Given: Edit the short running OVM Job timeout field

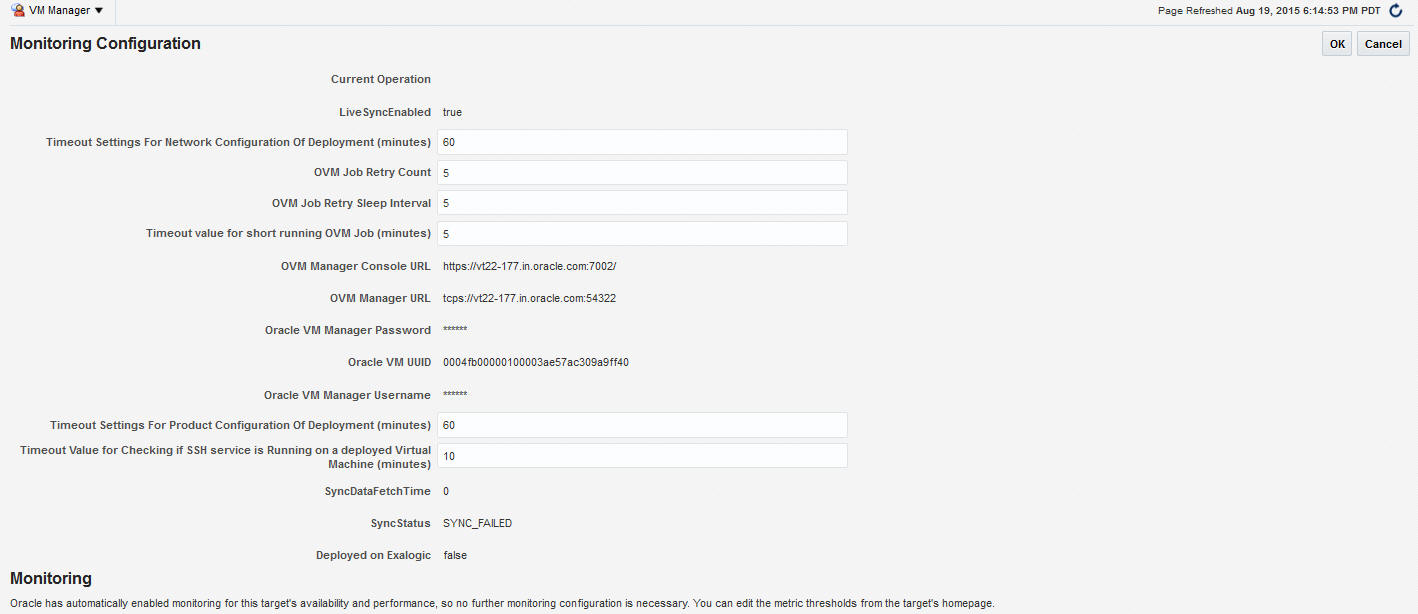Looking at the screenshot, I should [642, 233].
